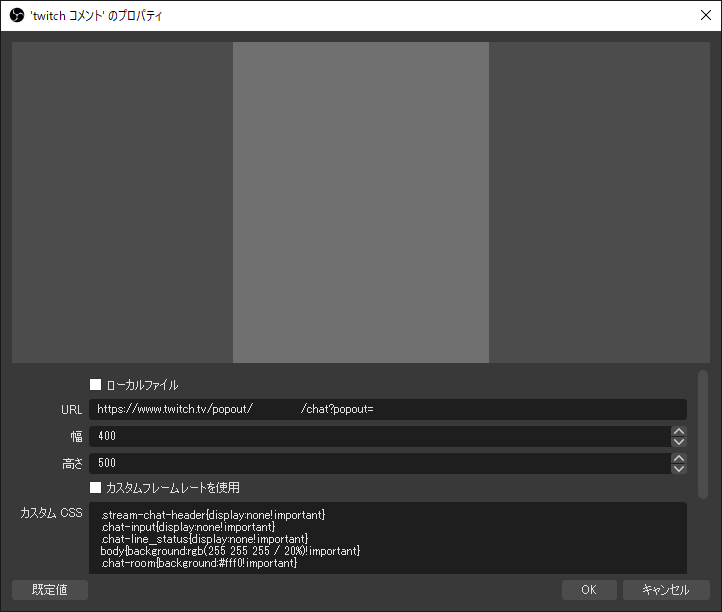Click the 高さ value field showing 500
Viewport: 722px width, 612px height.
[x=380, y=463]
